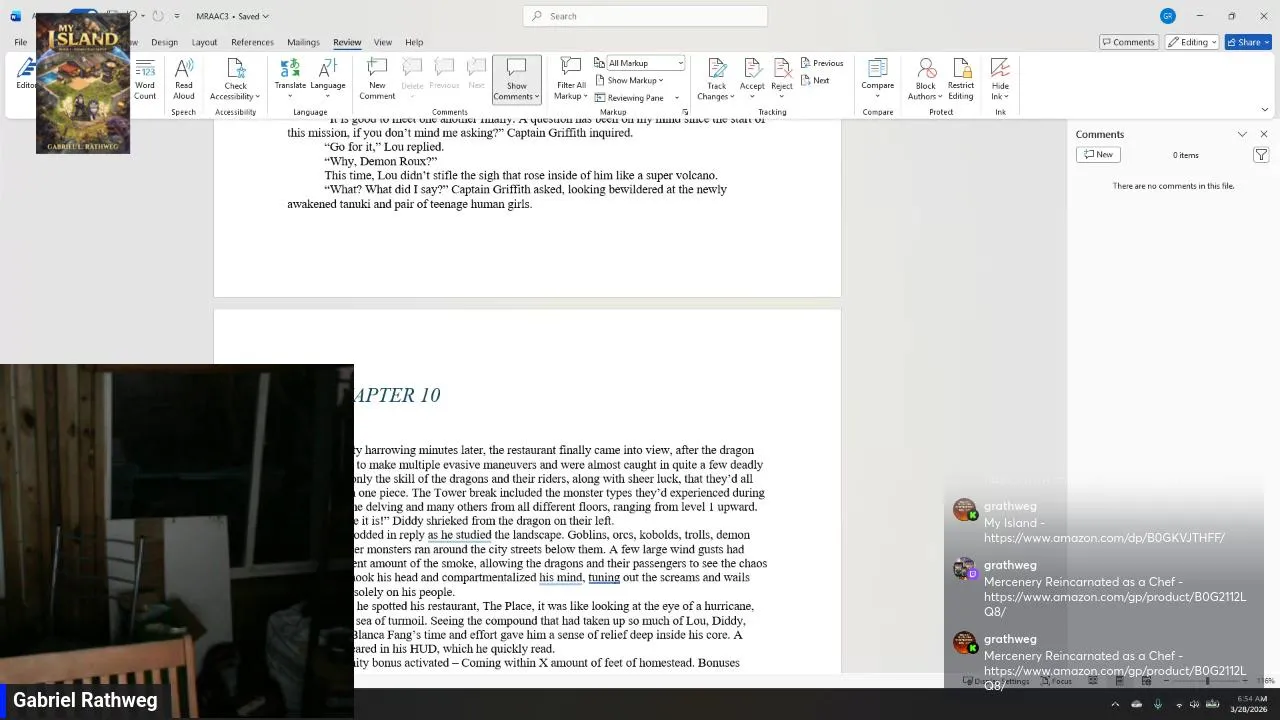Select Print Layout view in status bar
Image resolution: width=1280 pixels, height=720 pixels.
[1119, 681]
